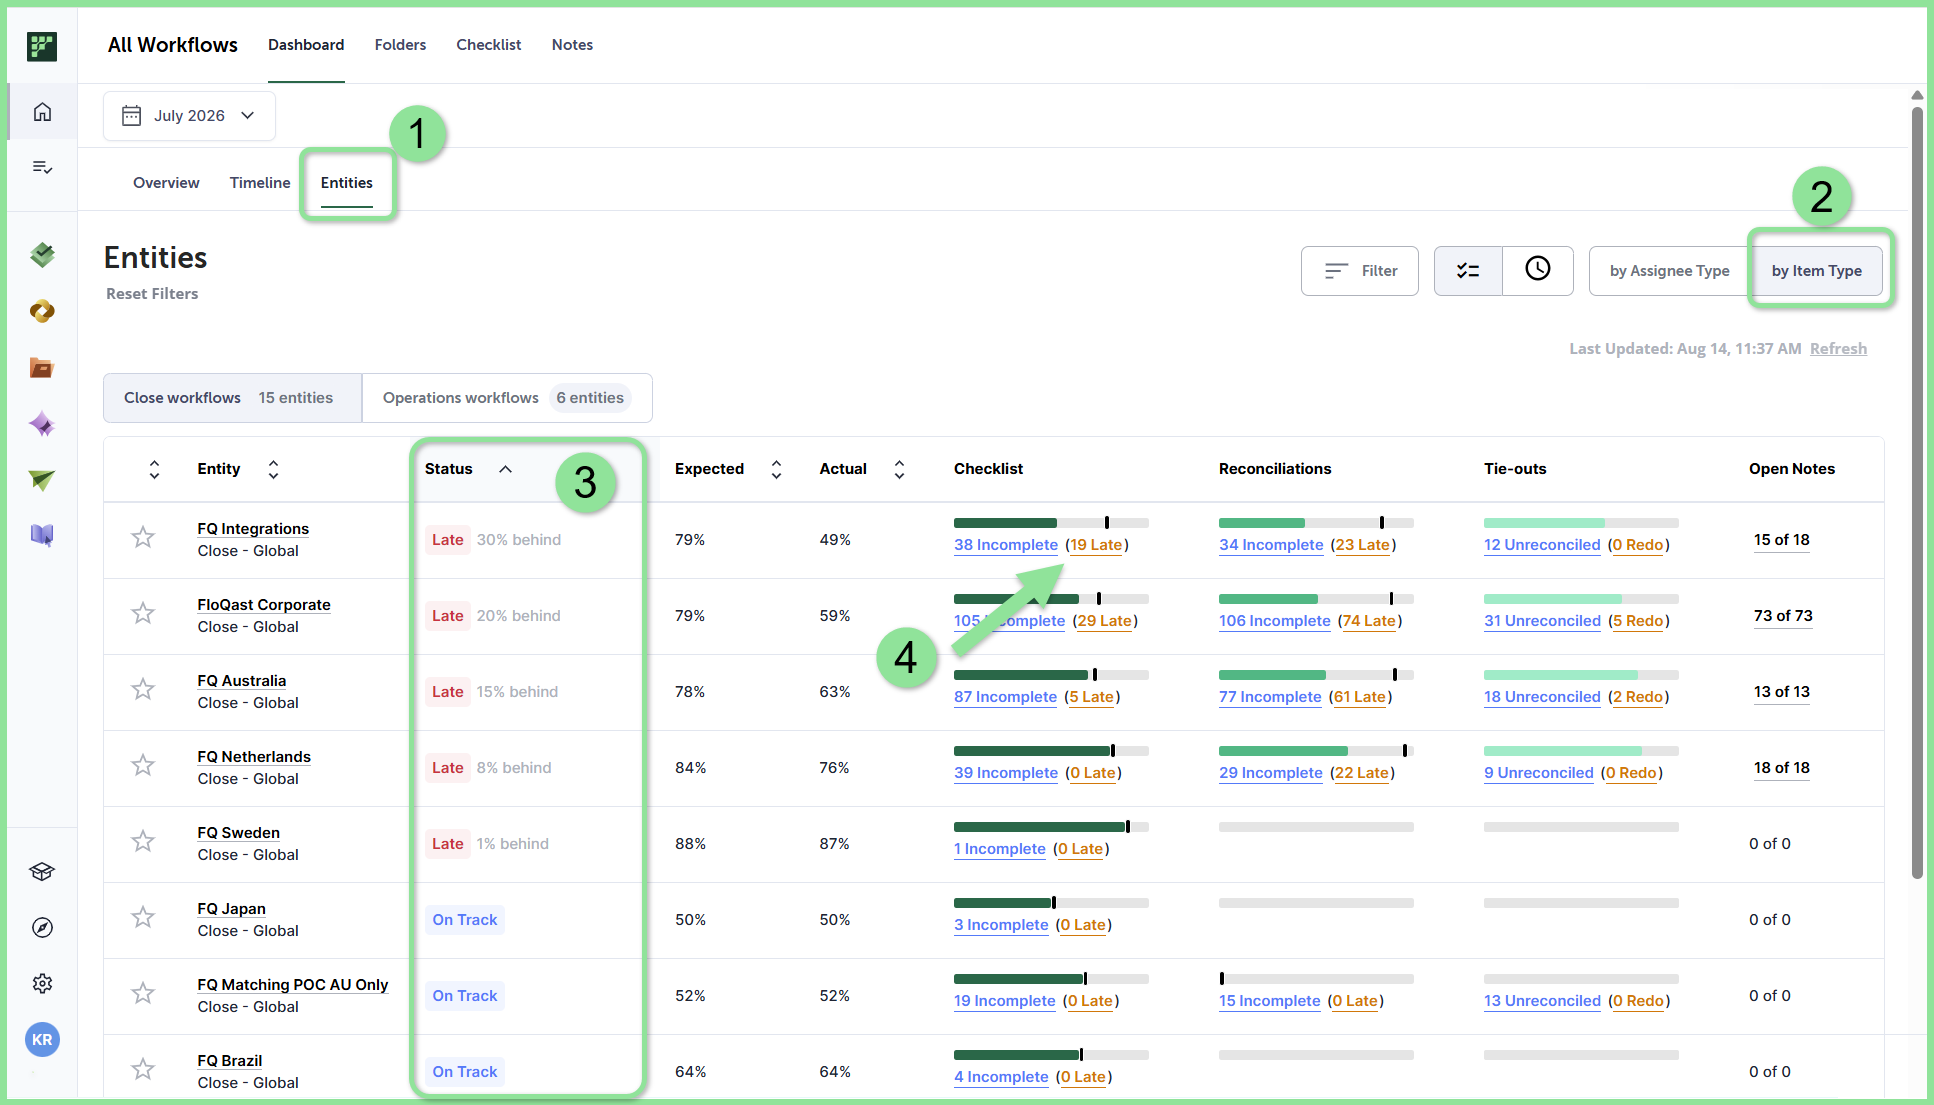Click Reset Filters link

[x=152, y=294]
